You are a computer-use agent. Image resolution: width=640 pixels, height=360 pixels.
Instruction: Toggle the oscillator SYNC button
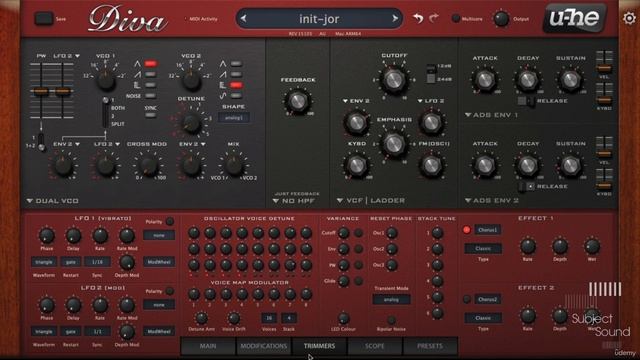pyautogui.click(x=151, y=115)
